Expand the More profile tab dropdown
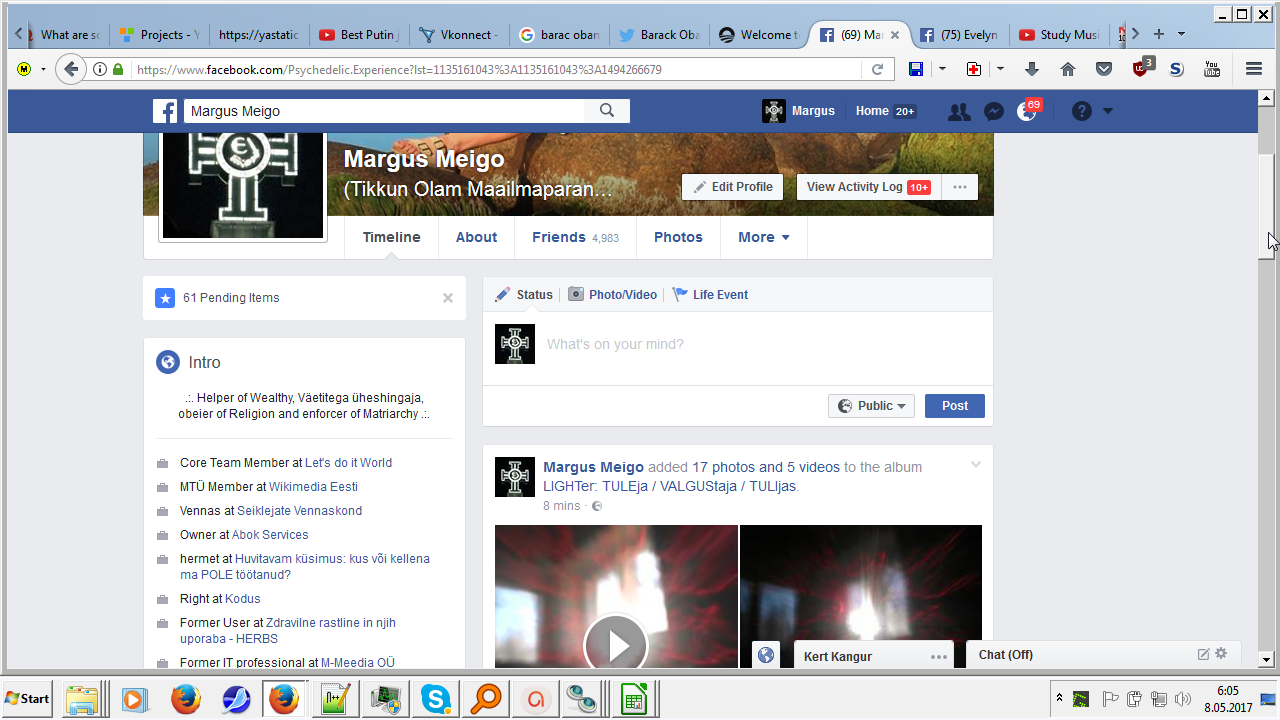 [764, 237]
